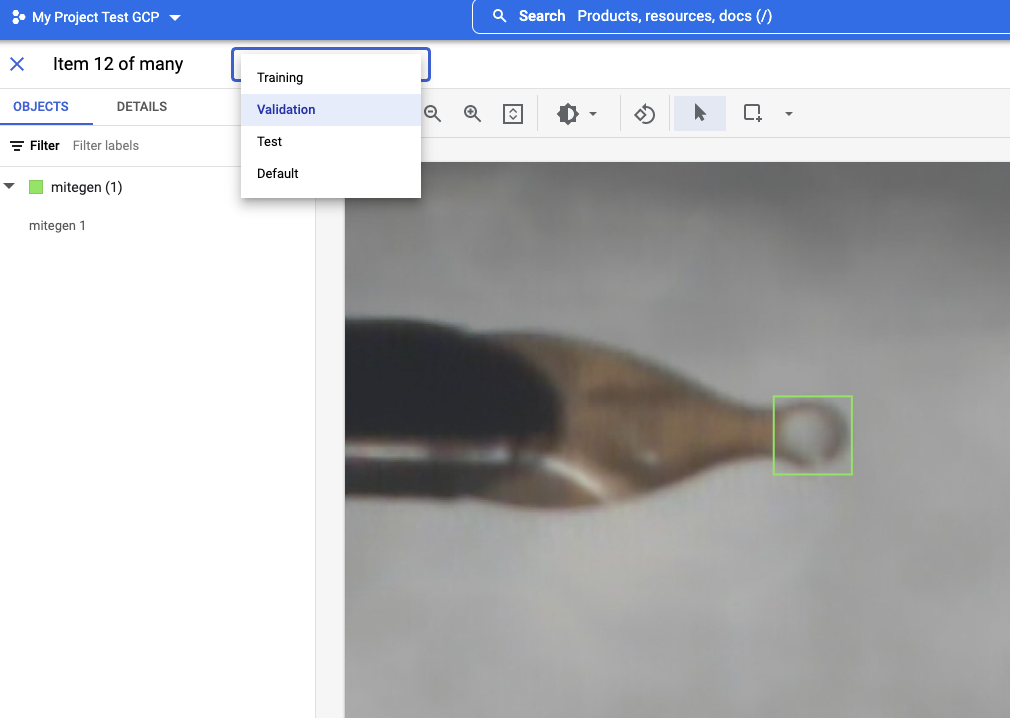Image resolution: width=1010 pixels, height=718 pixels.
Task: Select the add bounding box tool
Action: pos(752,113)
